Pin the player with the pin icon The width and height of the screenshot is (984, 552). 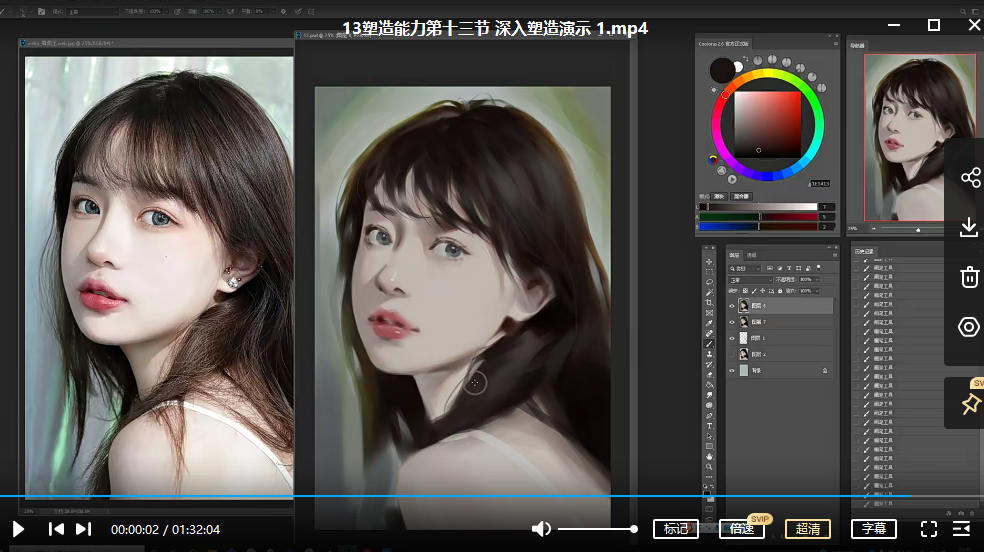pyautogui.click(x=969, y=404)
